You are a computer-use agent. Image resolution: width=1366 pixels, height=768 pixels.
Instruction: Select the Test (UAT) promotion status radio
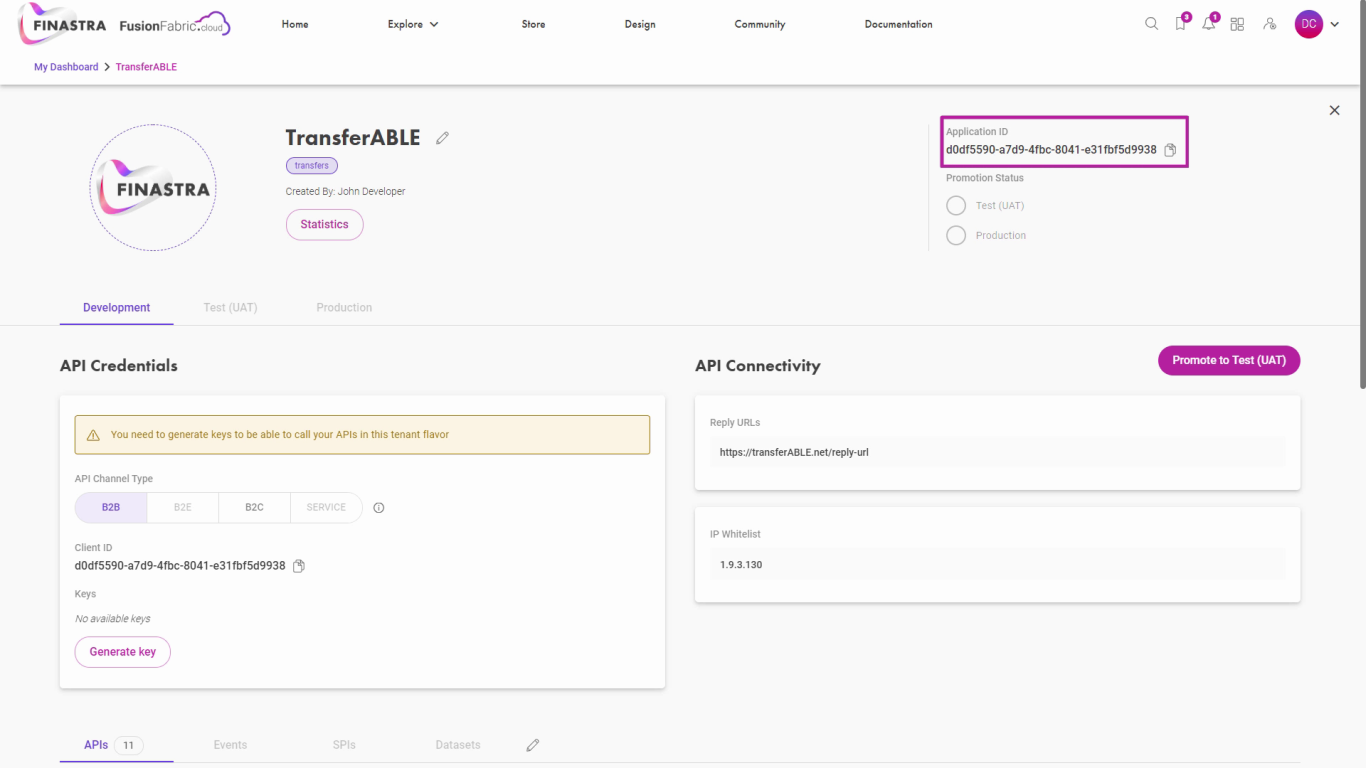pos(956,206)
